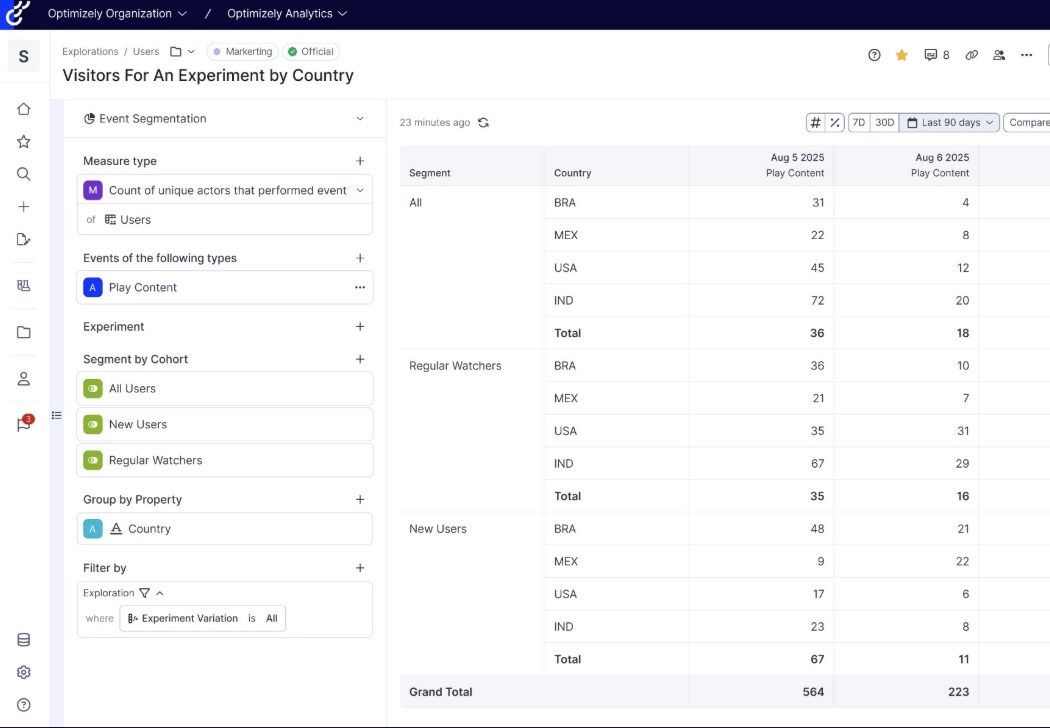Open the comments icon showing 8
The image size is (1050, 728).
(x=936, y=55)
